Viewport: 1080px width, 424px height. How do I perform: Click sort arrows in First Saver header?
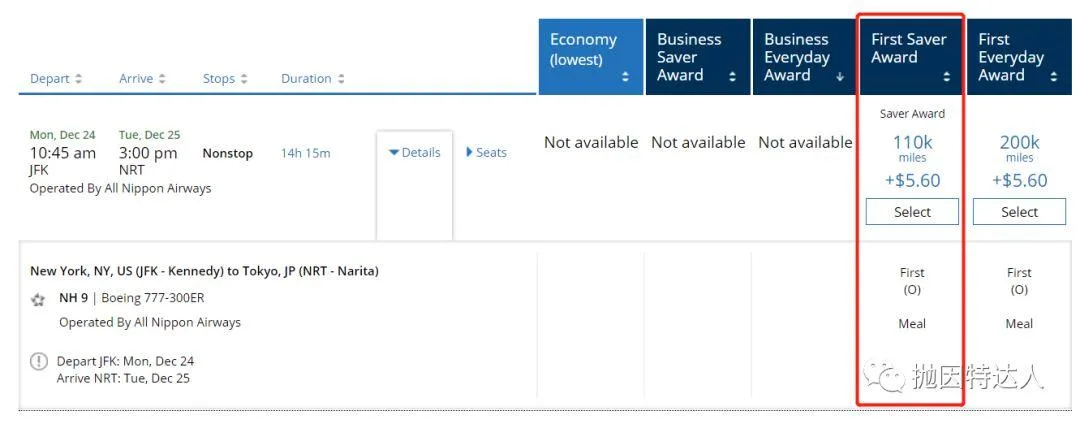(947, 77)
